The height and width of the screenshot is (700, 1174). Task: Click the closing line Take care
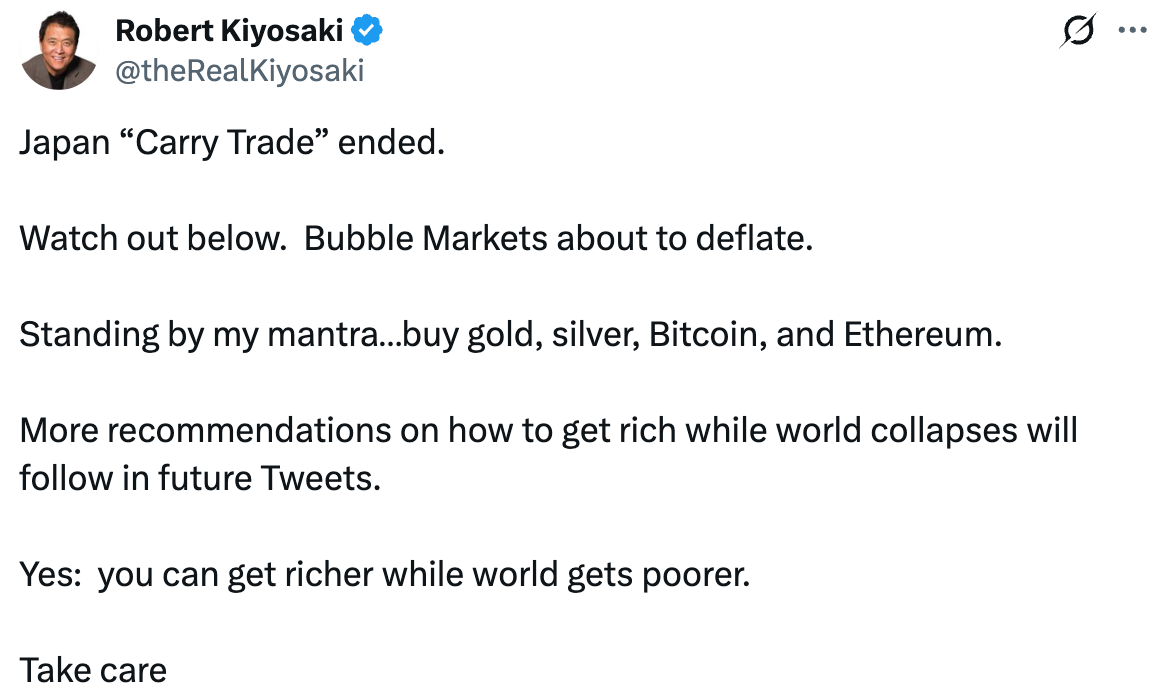(x=93, y=671)
